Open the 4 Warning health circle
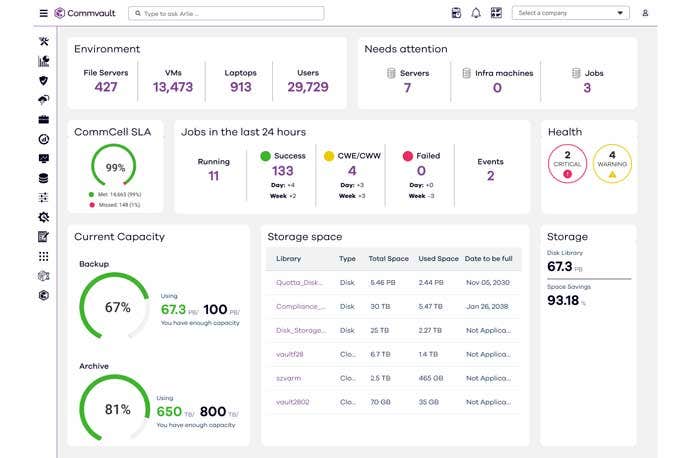 tap(612, 163)
